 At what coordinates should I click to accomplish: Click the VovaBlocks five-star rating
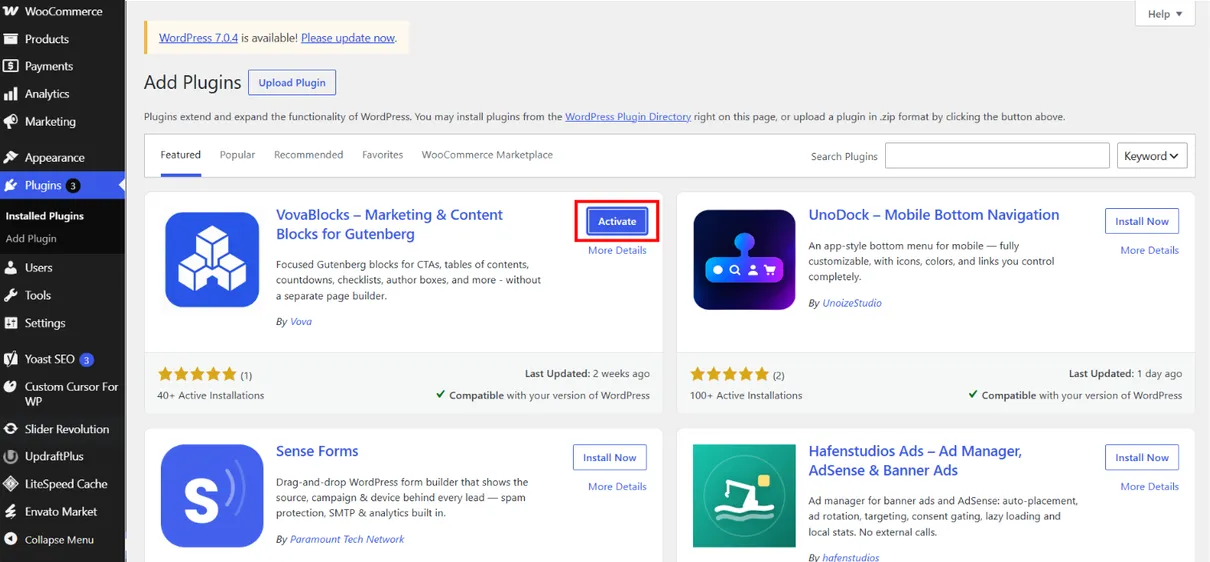pyautogui.click(x=197, y=375)
